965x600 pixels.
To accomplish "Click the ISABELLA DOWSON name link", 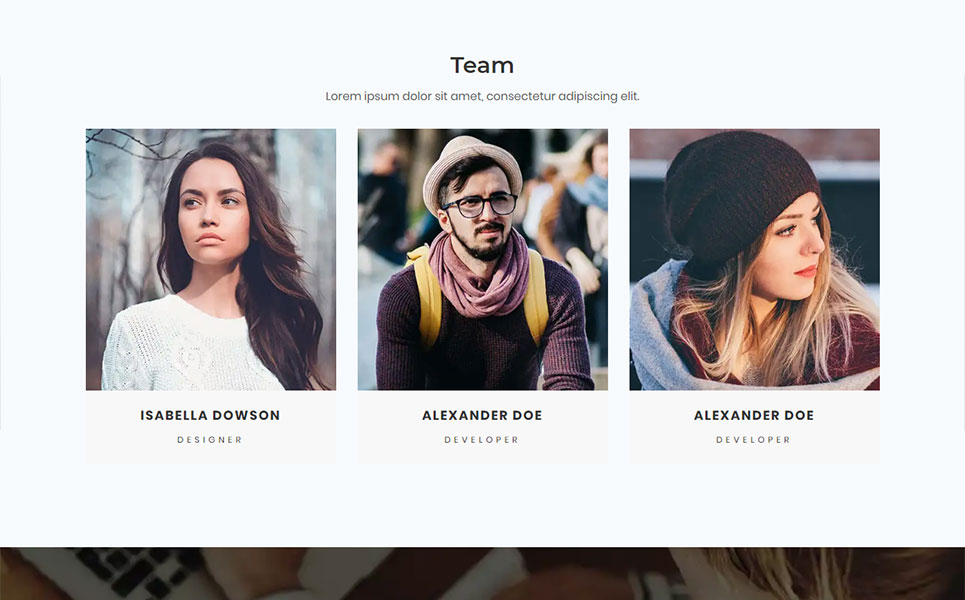I will [x=210, y=415].
